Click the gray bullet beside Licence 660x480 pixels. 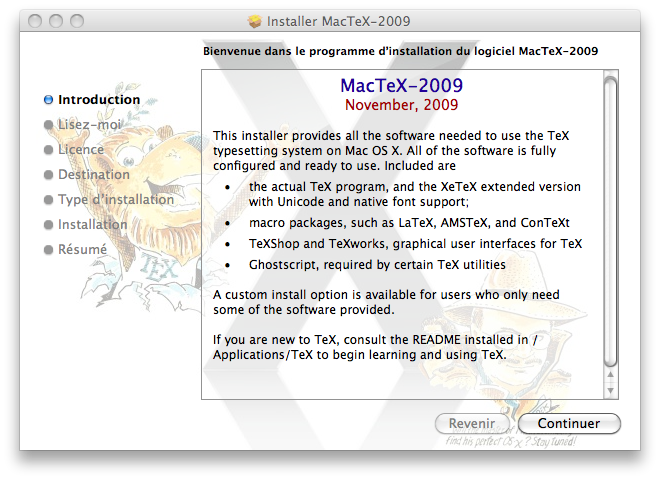click(48, 149)
